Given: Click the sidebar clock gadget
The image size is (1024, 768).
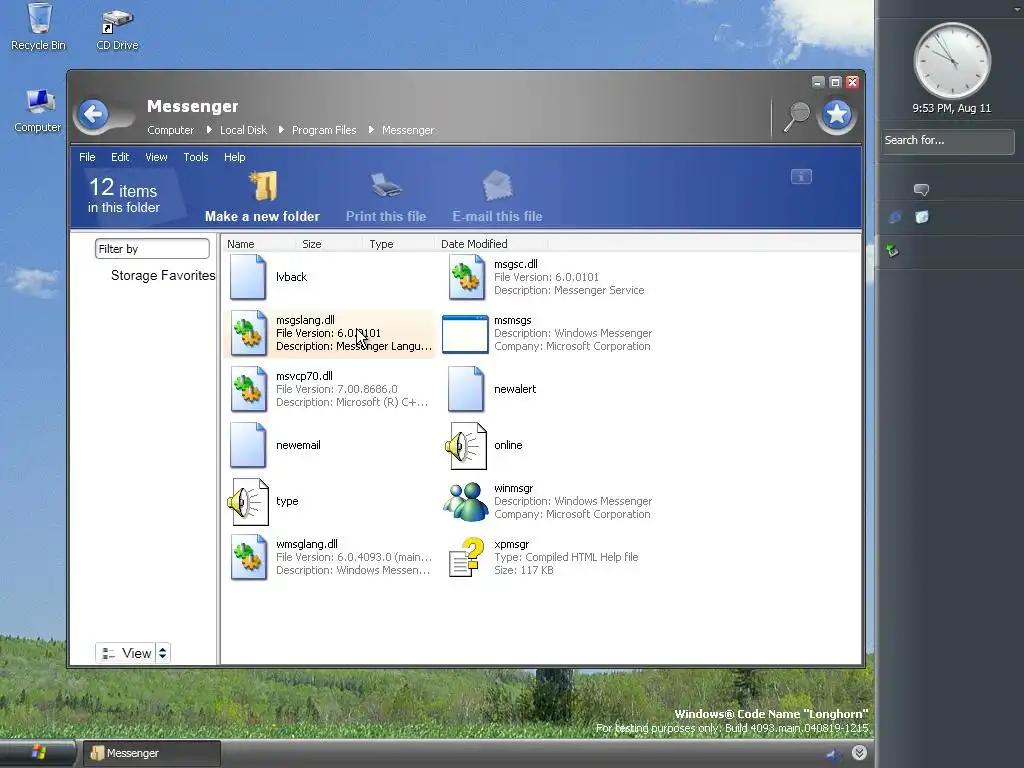Looking at the screenshot, I should [x=952, y=60].
